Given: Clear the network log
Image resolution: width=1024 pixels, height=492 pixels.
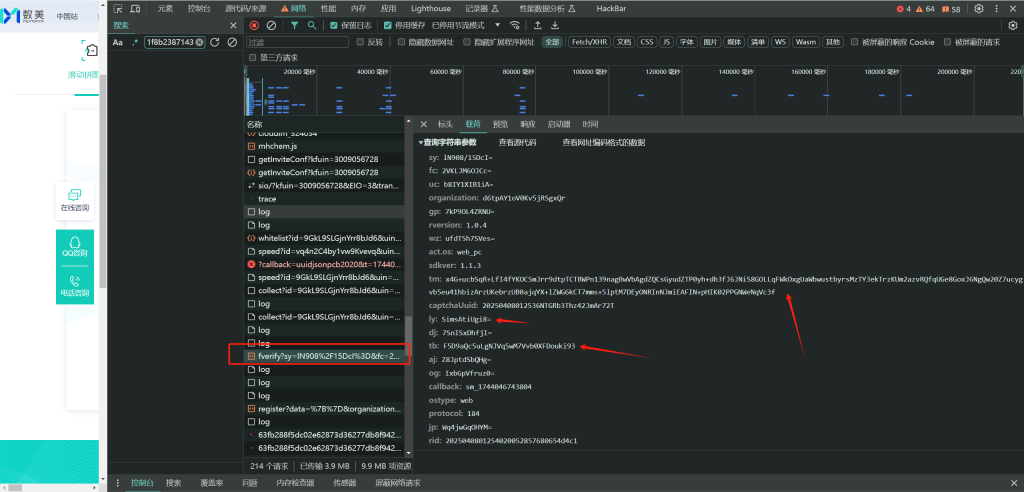Looking at the screenshot, I should (271, 25).
